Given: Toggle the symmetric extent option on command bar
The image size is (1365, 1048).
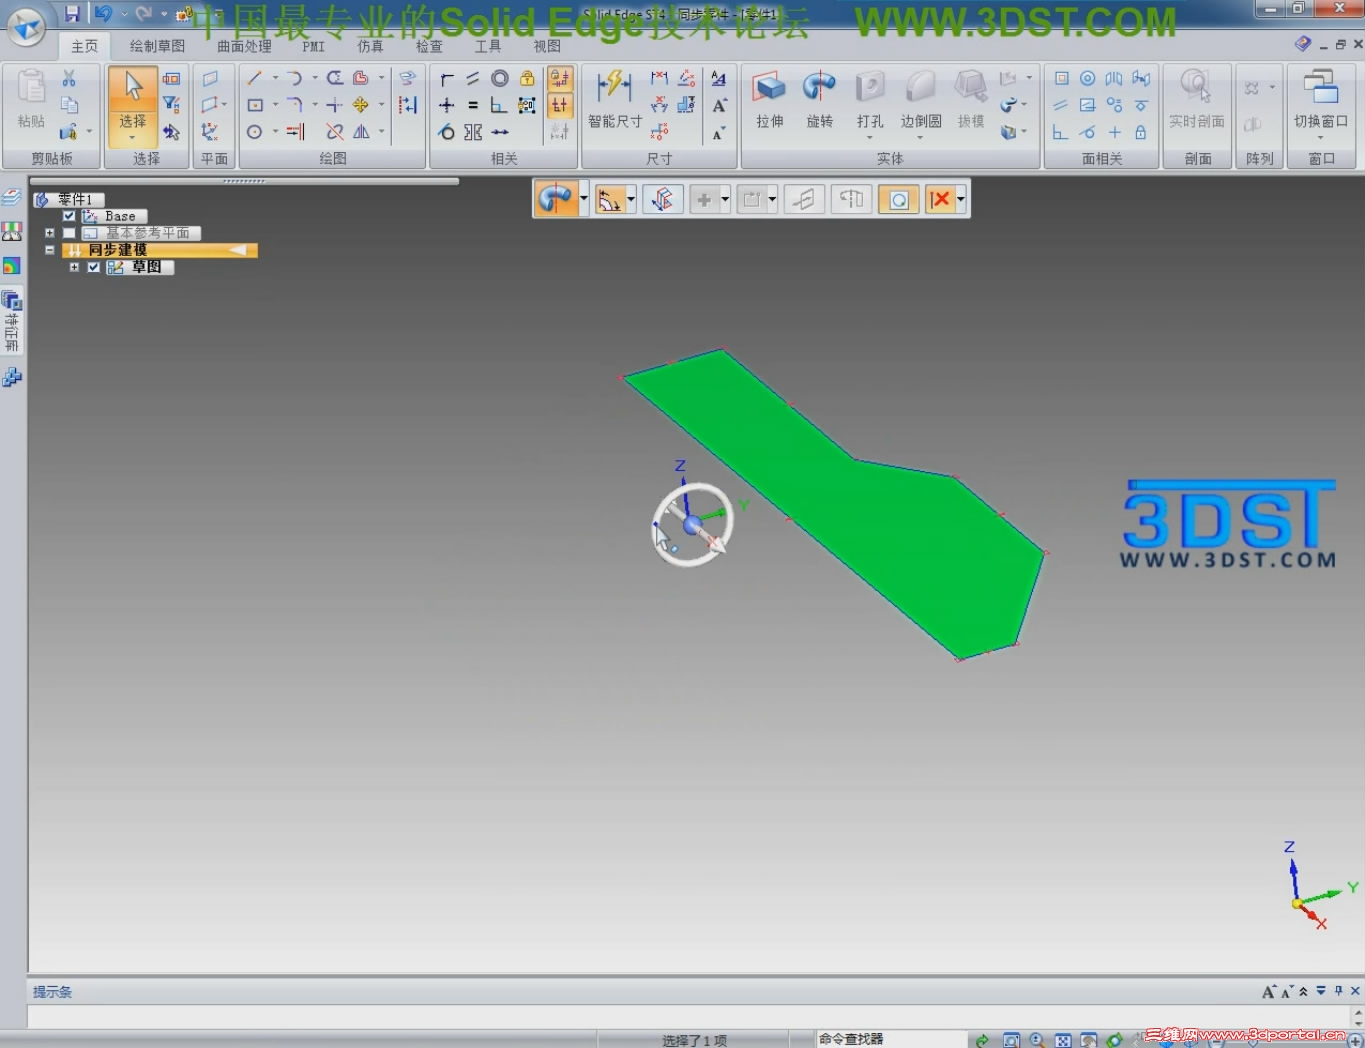Looking at the screenshot, I should (x=851, y=200).
